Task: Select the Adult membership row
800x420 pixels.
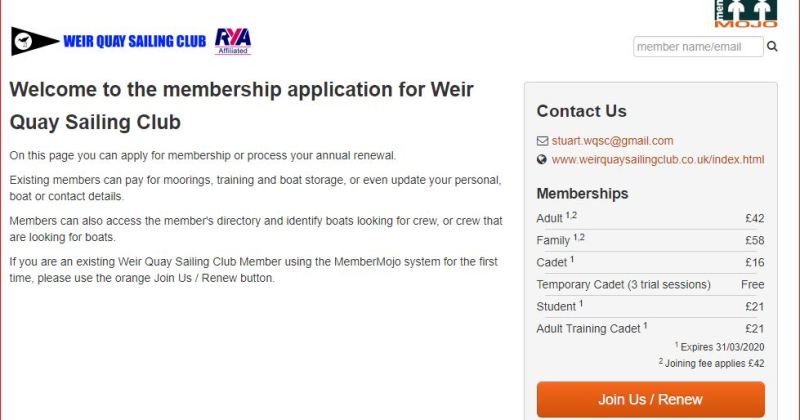Action: [x=650, y=218]
